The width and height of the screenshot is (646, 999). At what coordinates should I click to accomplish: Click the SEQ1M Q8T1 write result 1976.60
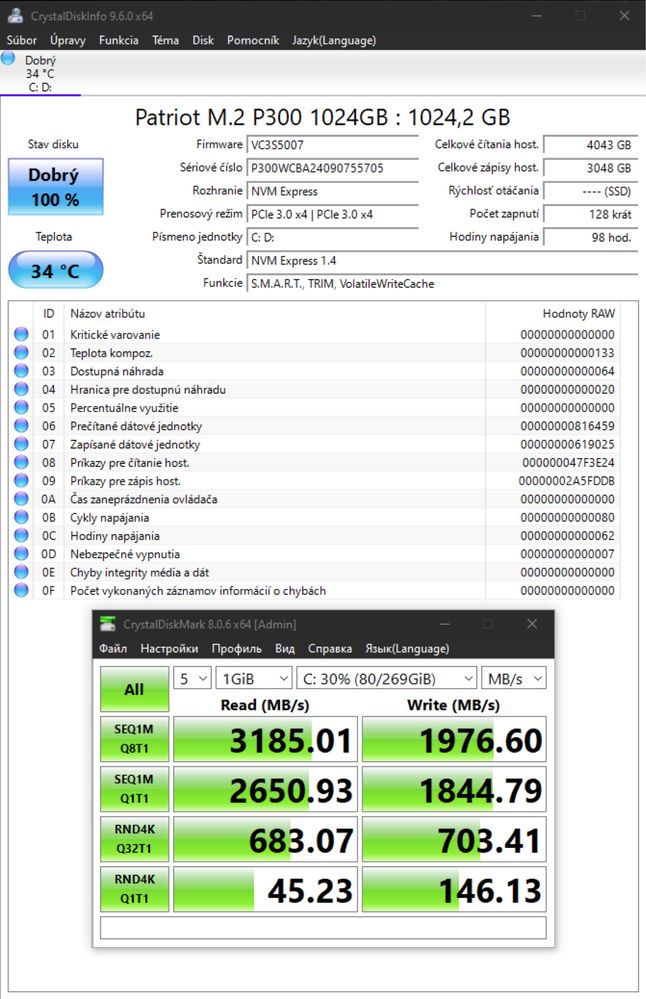[454, 739]
